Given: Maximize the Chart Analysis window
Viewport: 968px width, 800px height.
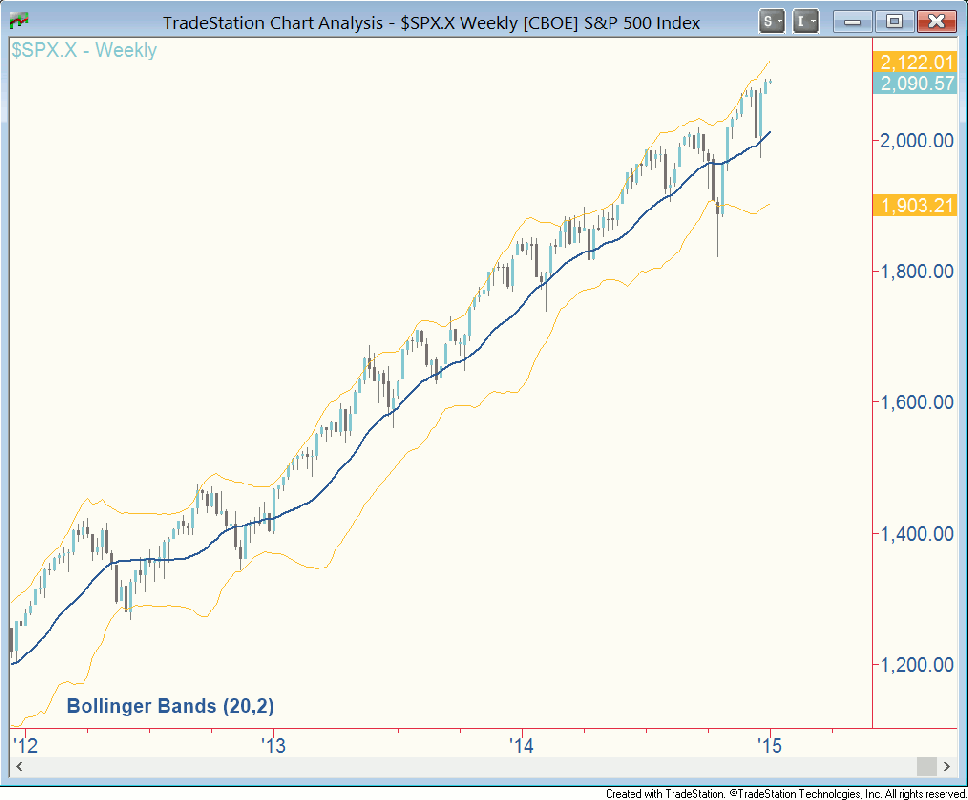Looking at the screenshot, I should tap(893, 20).
